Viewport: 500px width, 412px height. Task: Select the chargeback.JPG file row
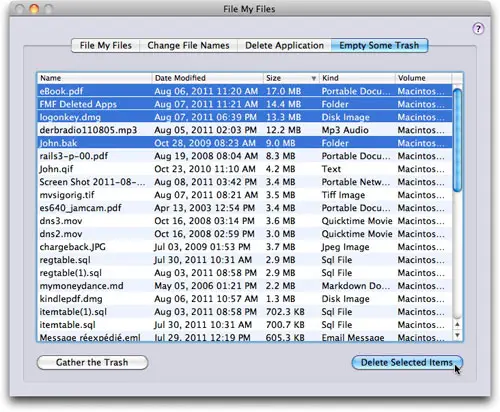click(x=245, y=247)
